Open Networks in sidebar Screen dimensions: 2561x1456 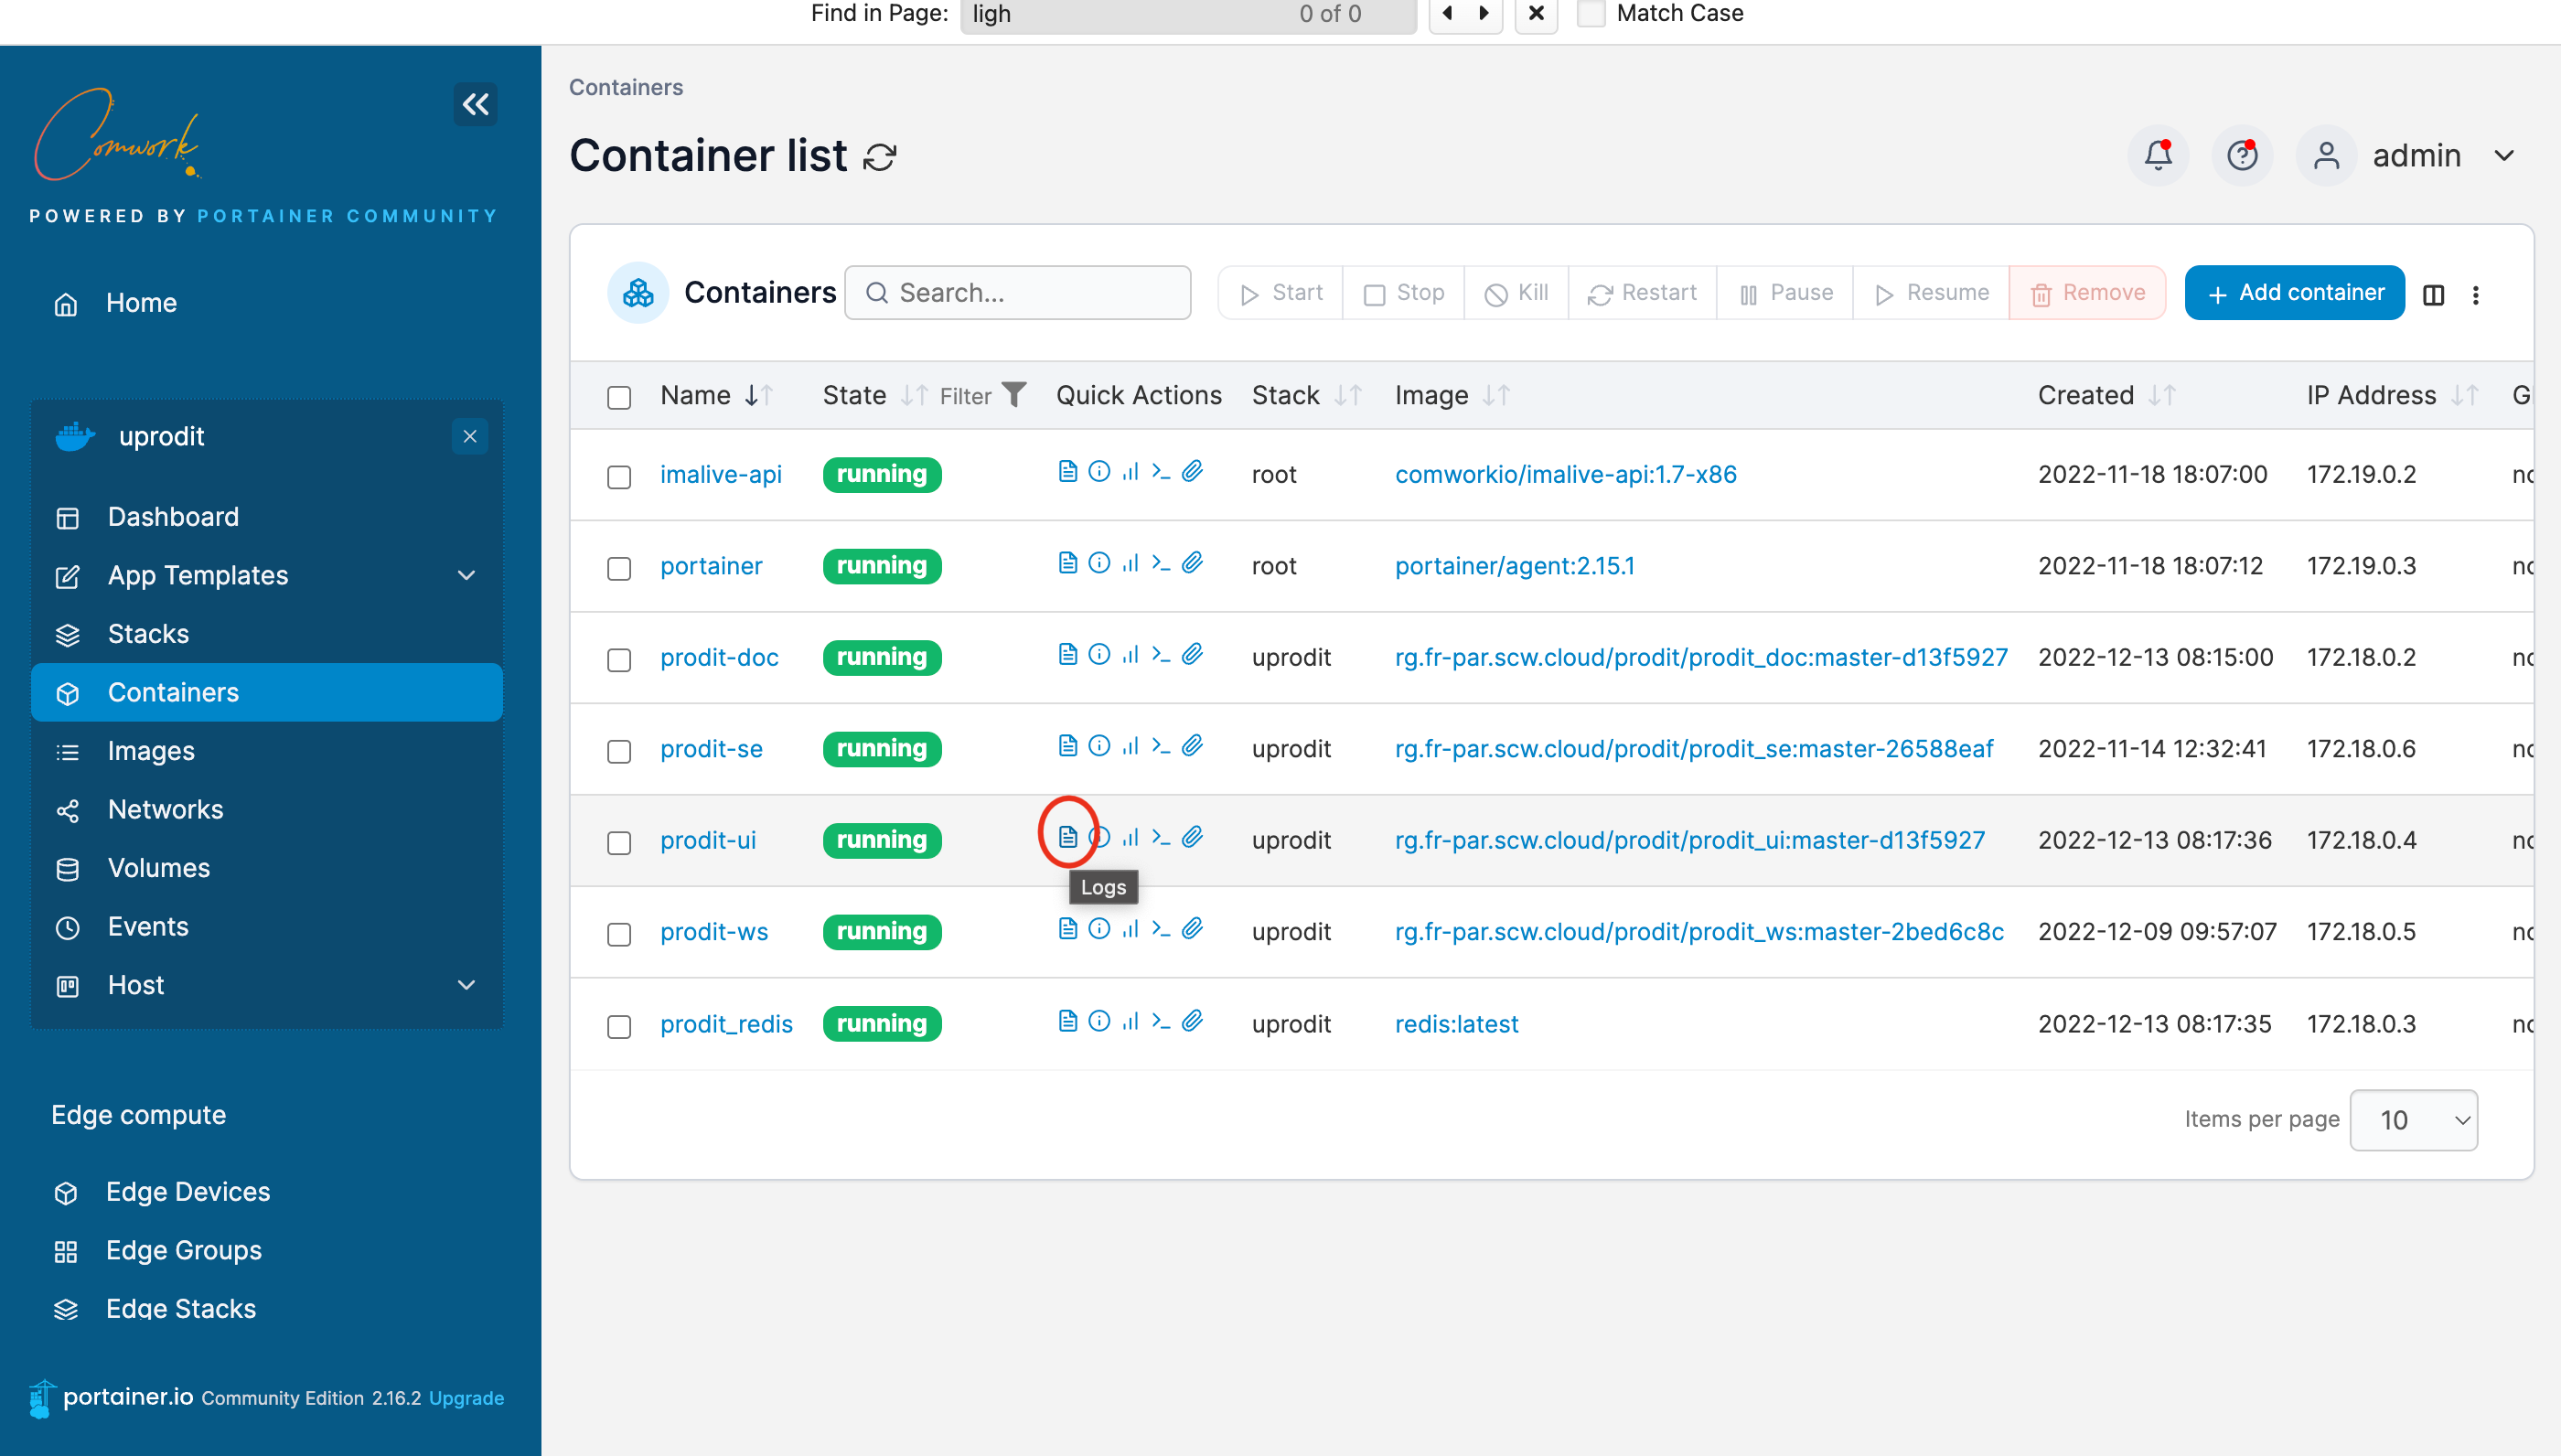click(267, 809)
